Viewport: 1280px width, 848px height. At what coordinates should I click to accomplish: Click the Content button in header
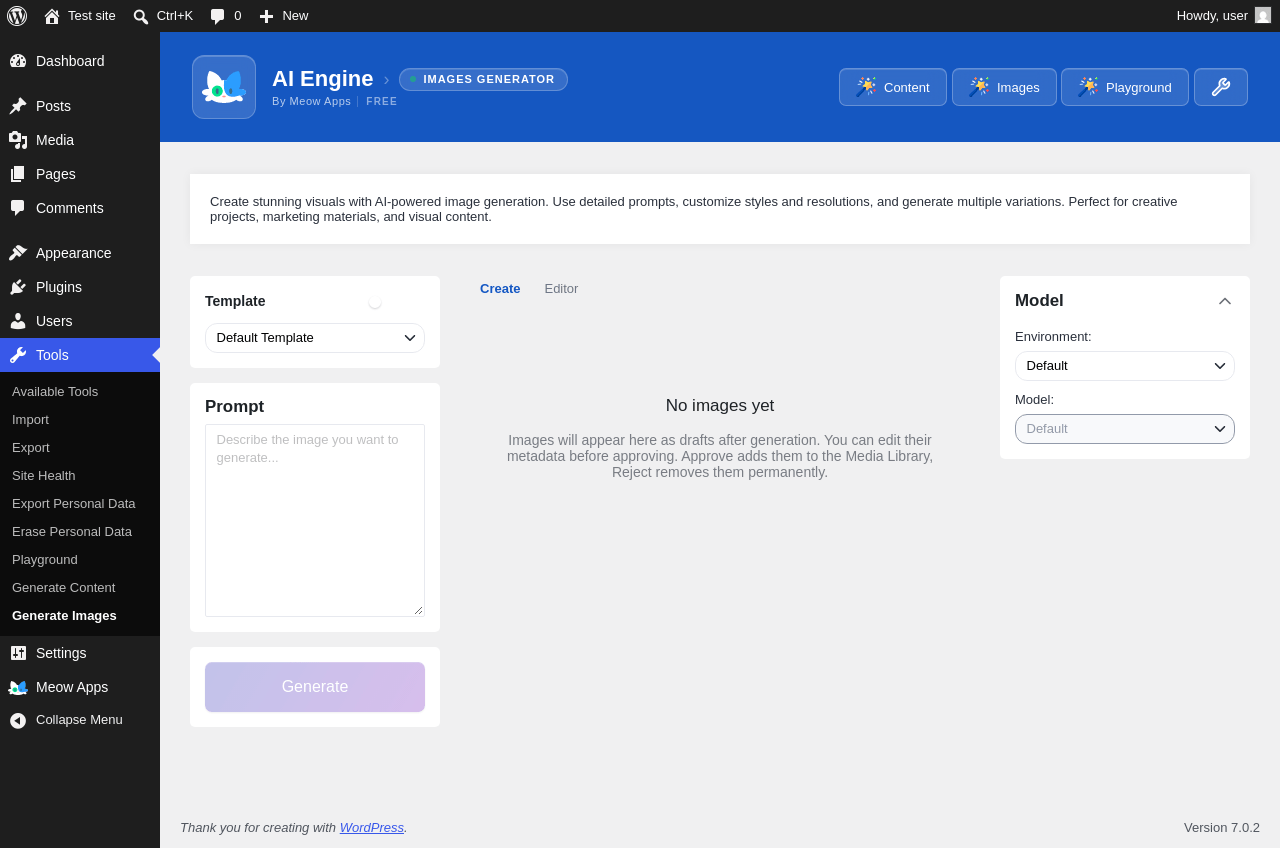pyautogui.click(x=893, y=87)
